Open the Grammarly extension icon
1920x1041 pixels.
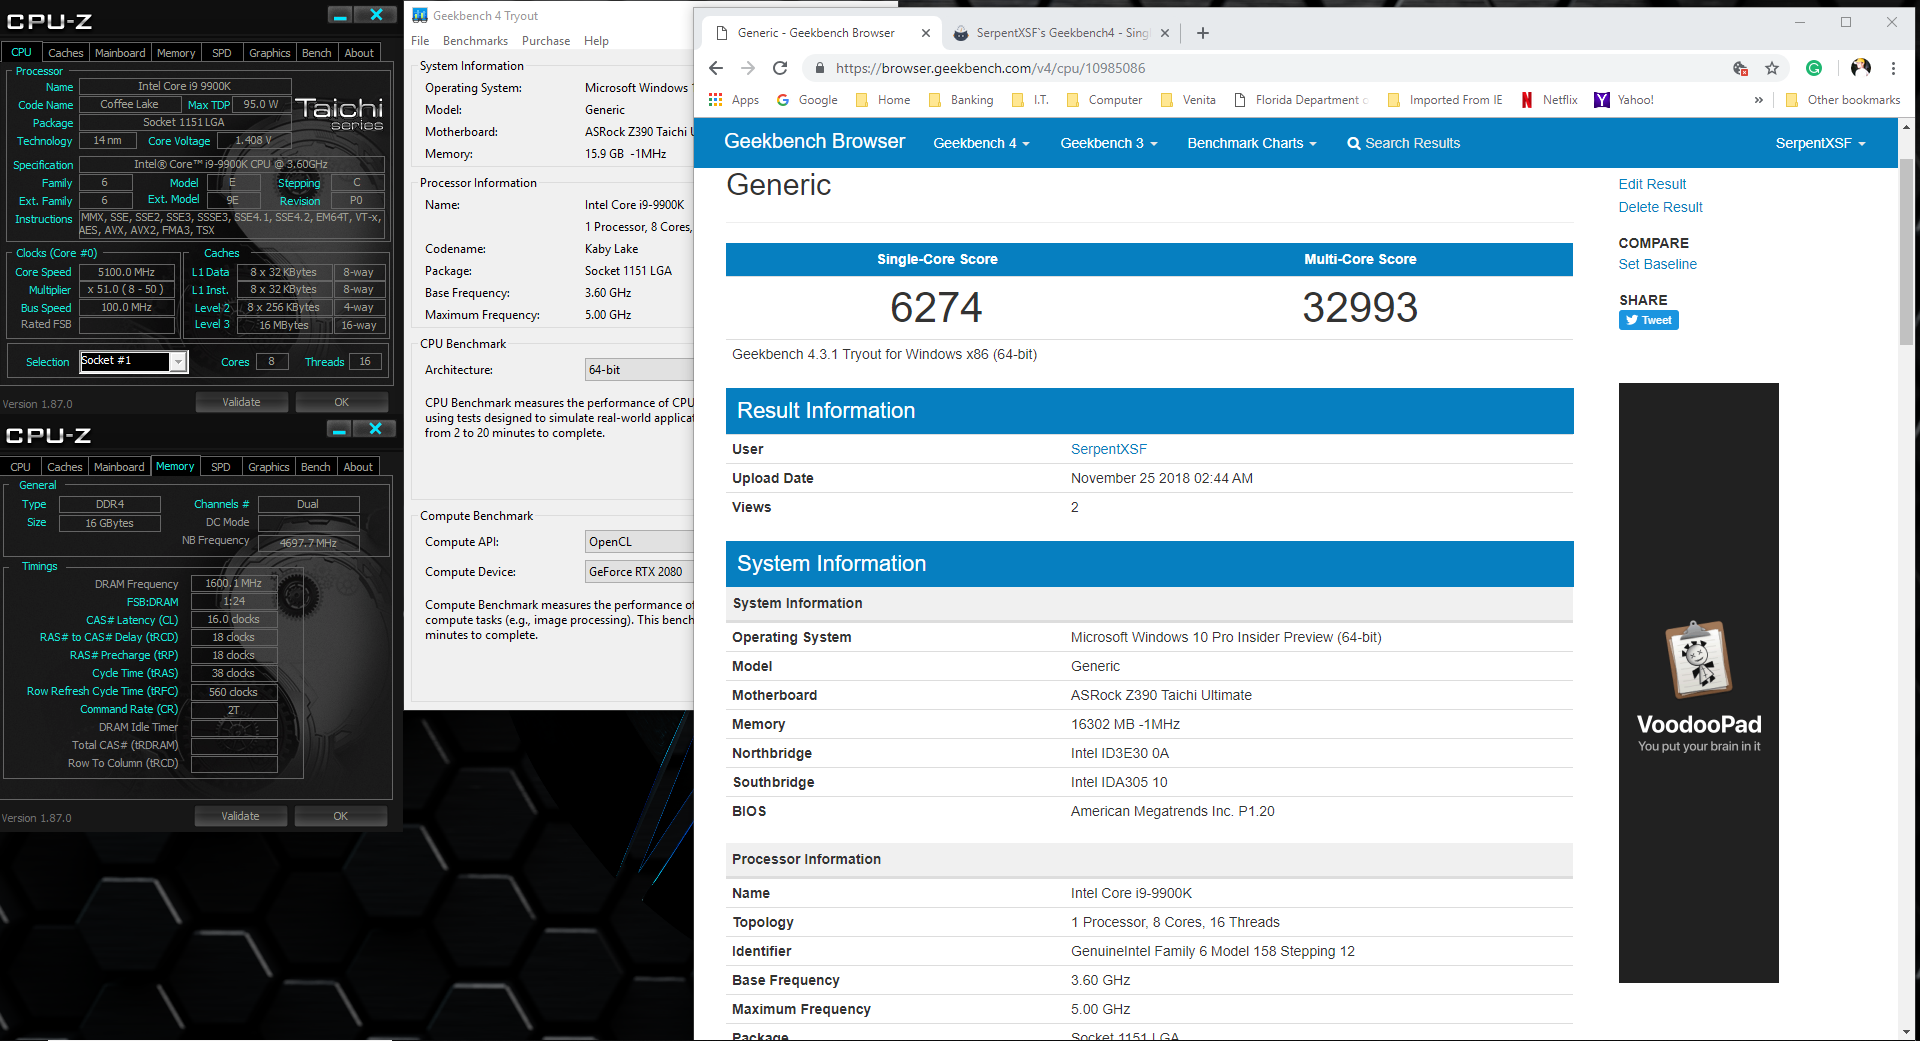coord(1814,68)
